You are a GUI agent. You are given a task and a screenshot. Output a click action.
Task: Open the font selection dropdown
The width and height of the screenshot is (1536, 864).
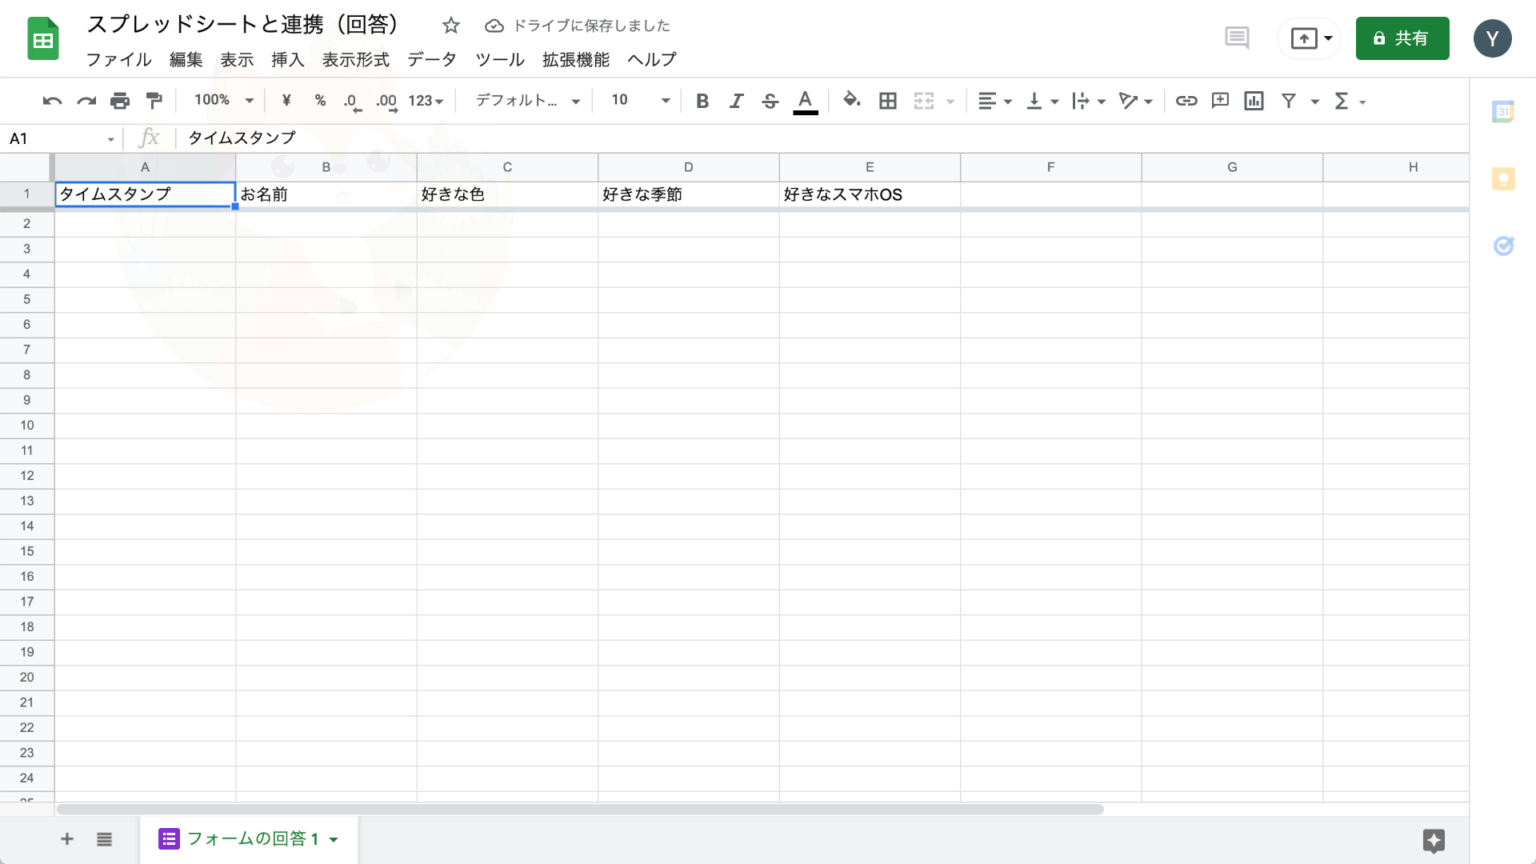[x=525, y=100]
